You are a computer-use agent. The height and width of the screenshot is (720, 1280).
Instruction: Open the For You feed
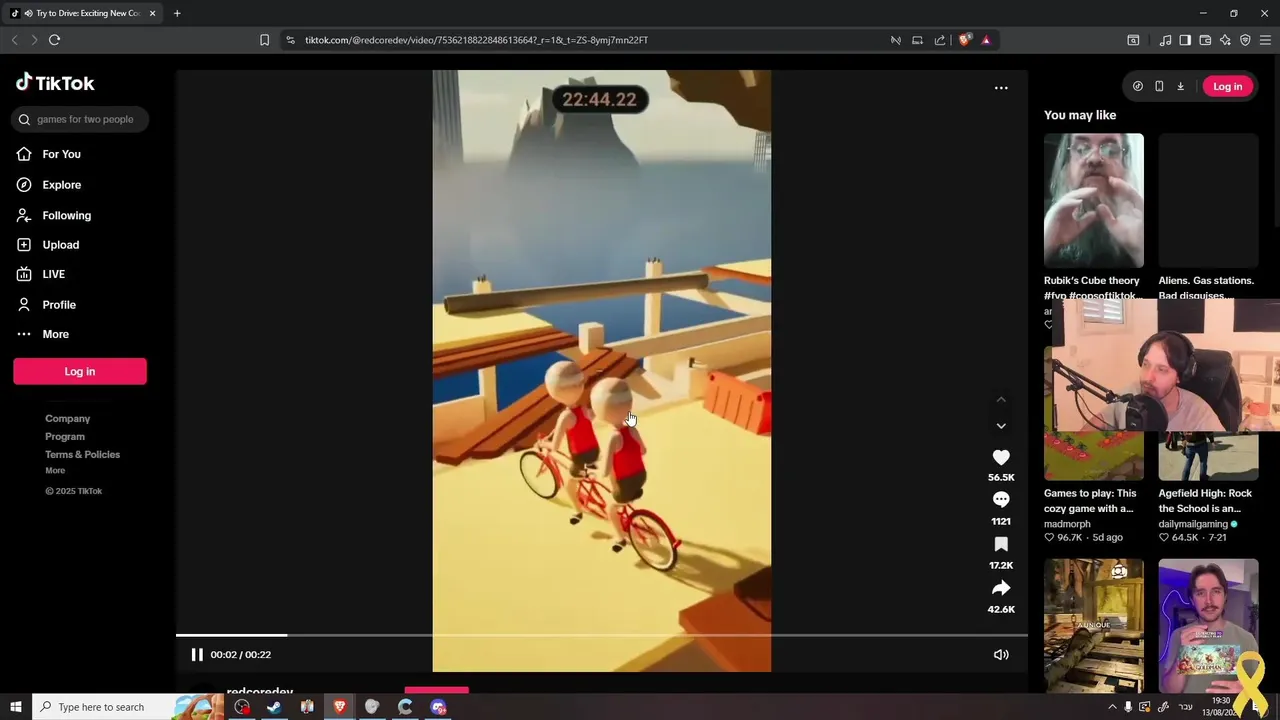49,154
